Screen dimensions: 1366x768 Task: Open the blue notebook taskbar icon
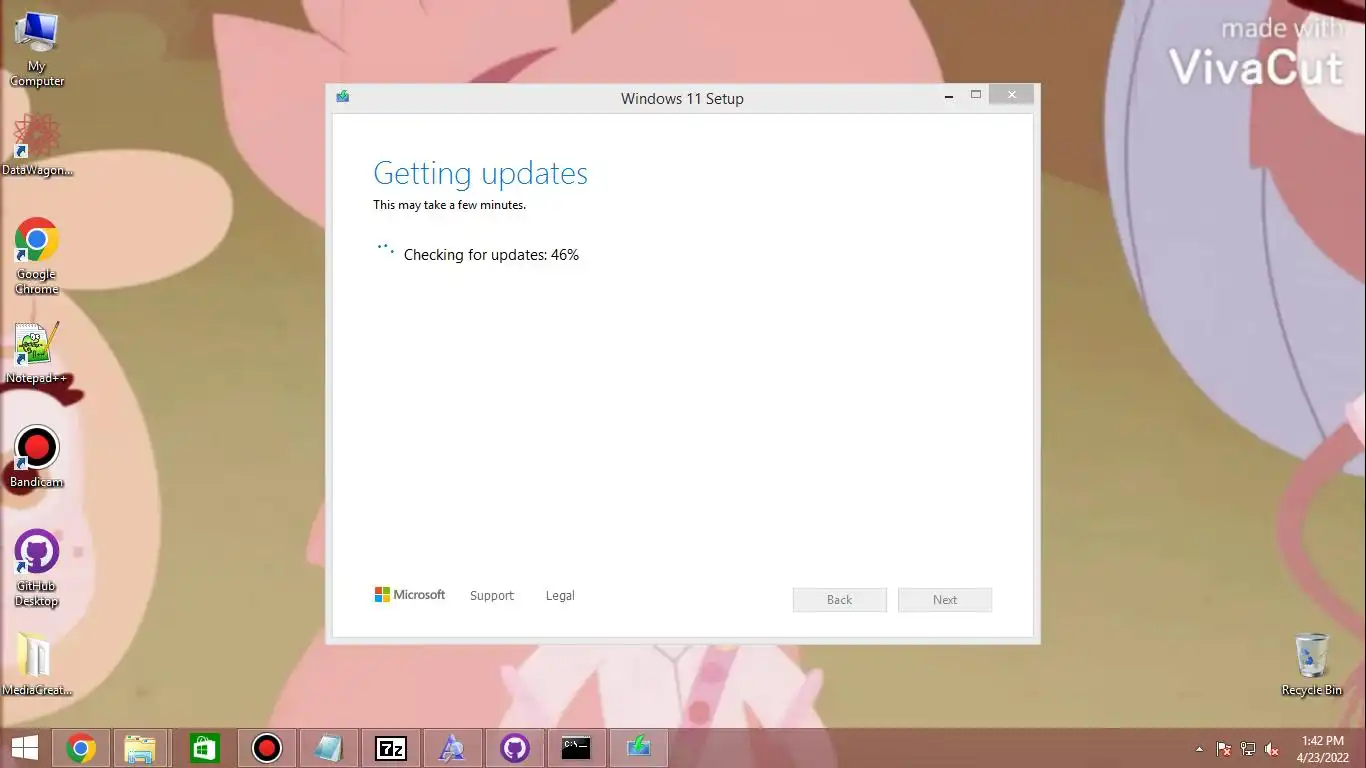click(x=329, y=748)
